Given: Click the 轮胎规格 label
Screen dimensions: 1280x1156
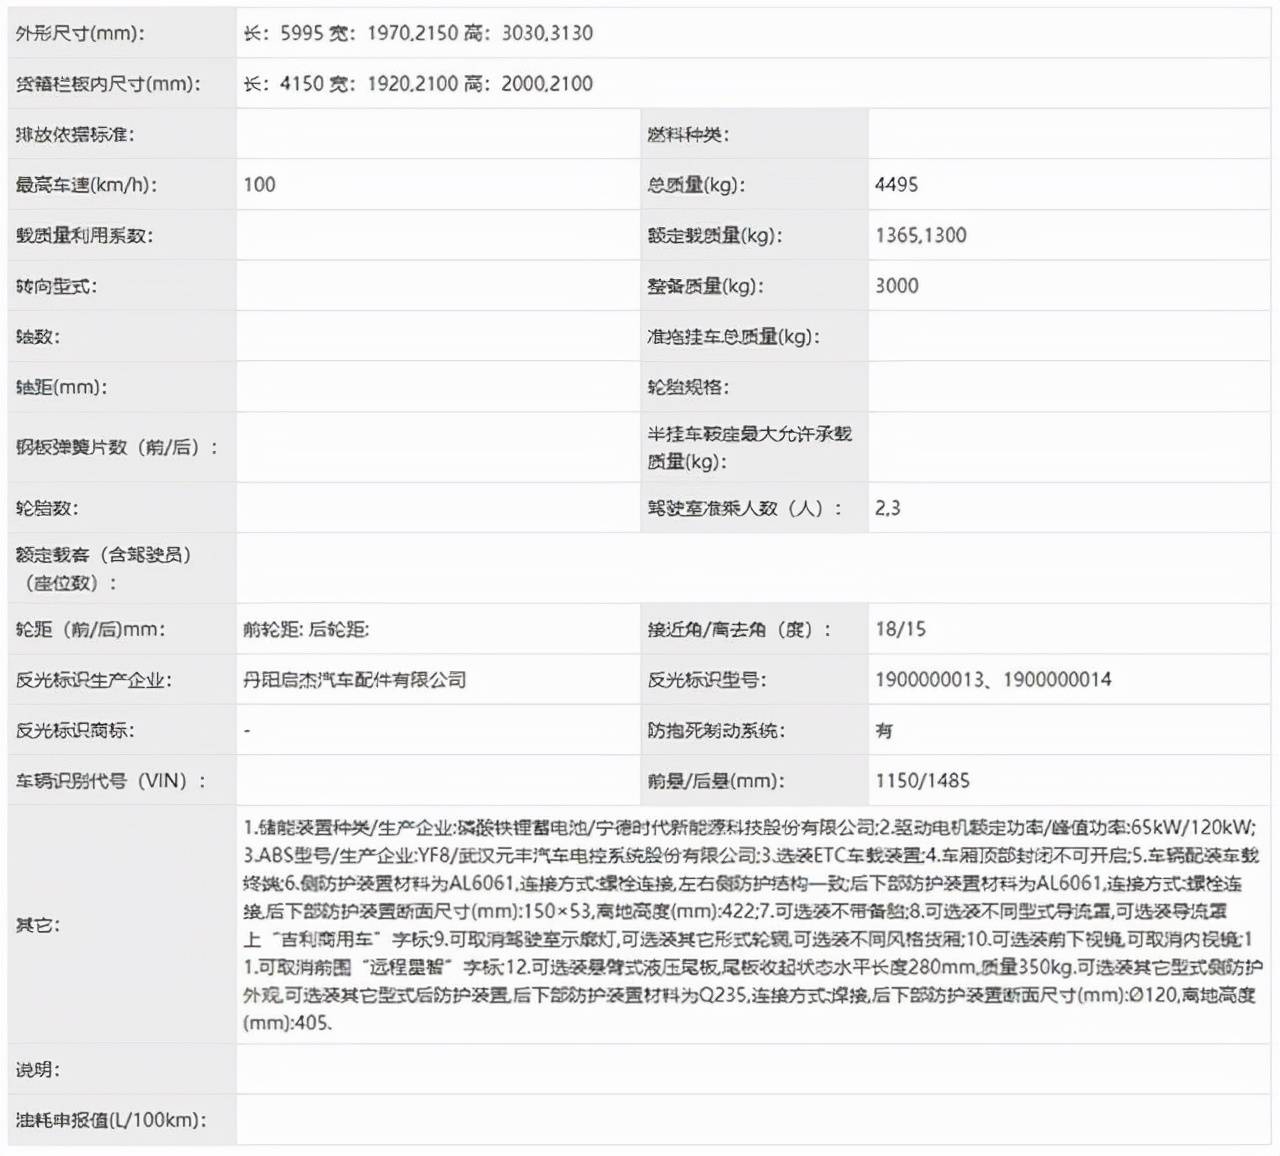Looking at the screenshot, I should point(688,388).
